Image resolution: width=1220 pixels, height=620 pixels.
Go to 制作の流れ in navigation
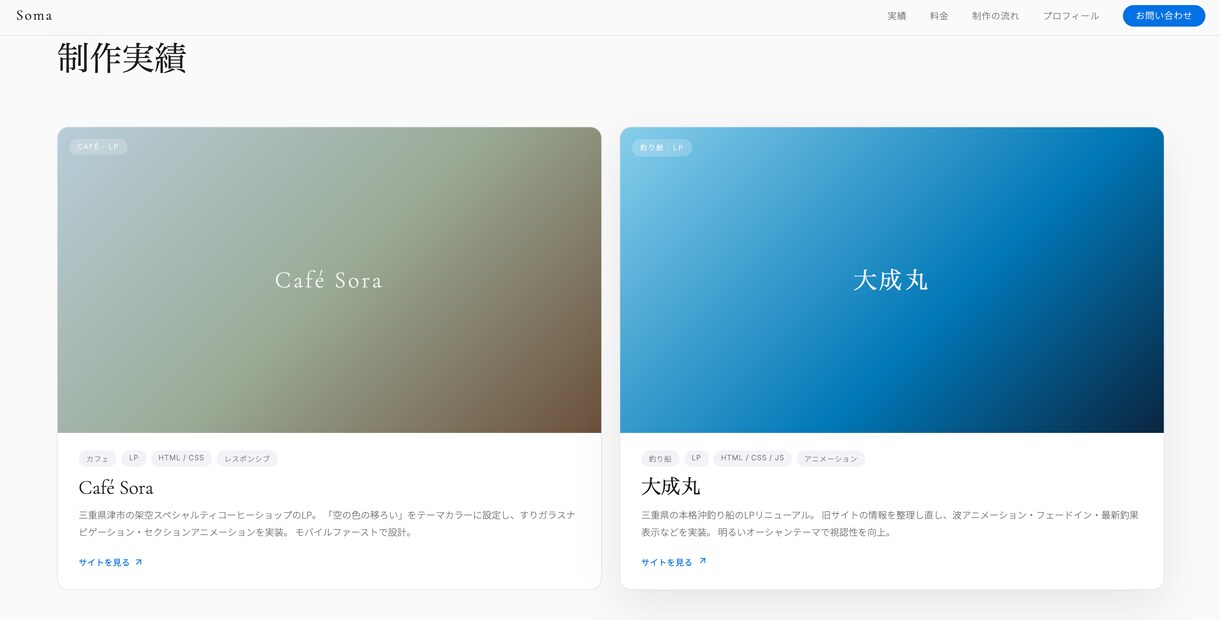pyautogui.click(x=996, y=16)
